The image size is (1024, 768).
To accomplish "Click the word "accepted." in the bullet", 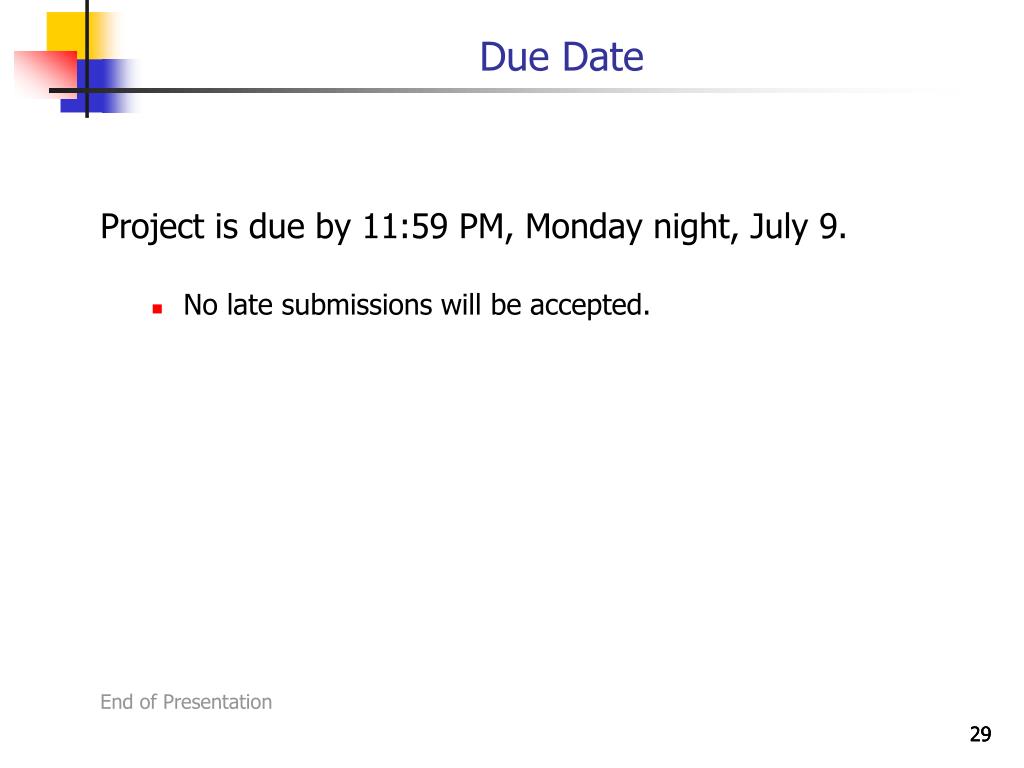I will tap(590, 306).
